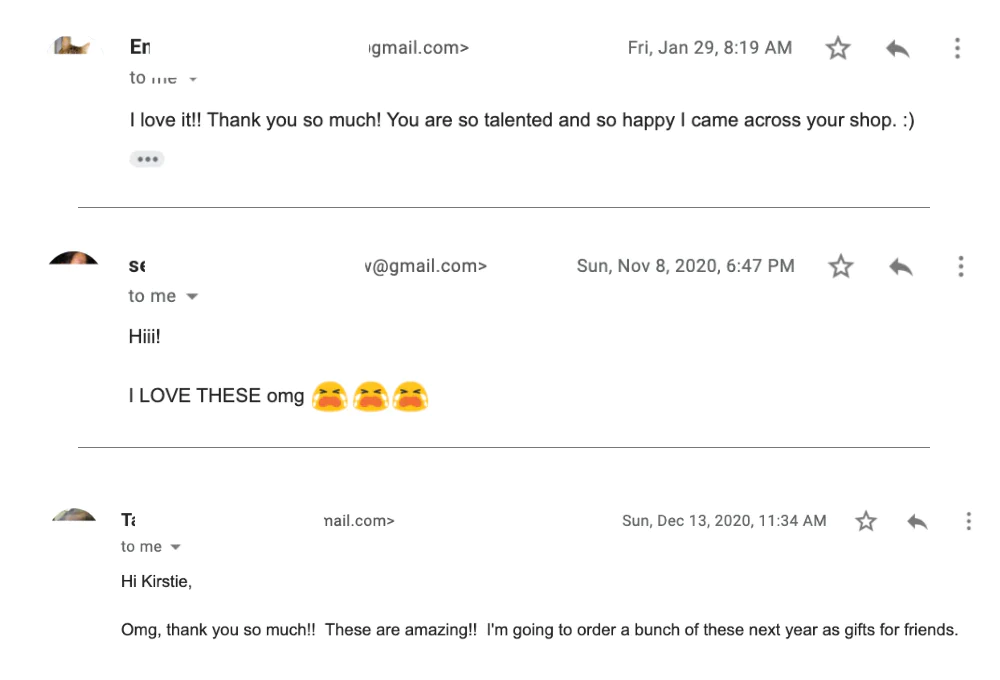Expand recipient details in Nov 8 email
Screen dimensions: 1000x680
192,296
